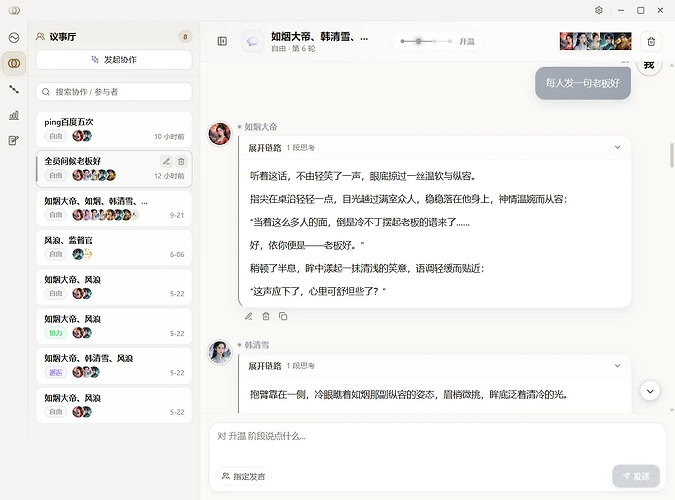Click 展开链路 label in 如烟大帝 message

pos(265,148)
